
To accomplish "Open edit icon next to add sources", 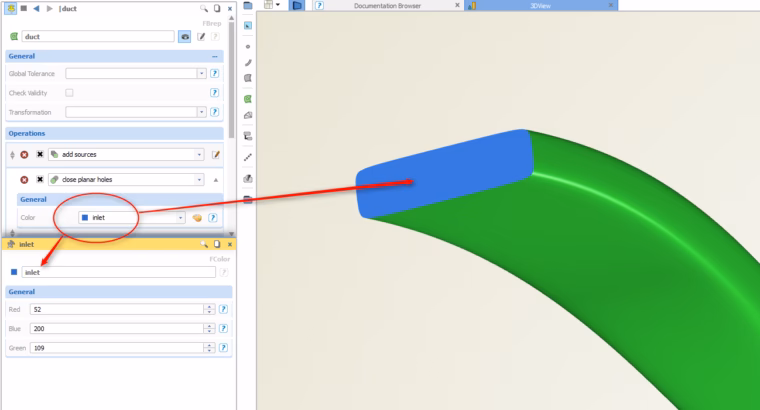I will [x=216, y=155].
